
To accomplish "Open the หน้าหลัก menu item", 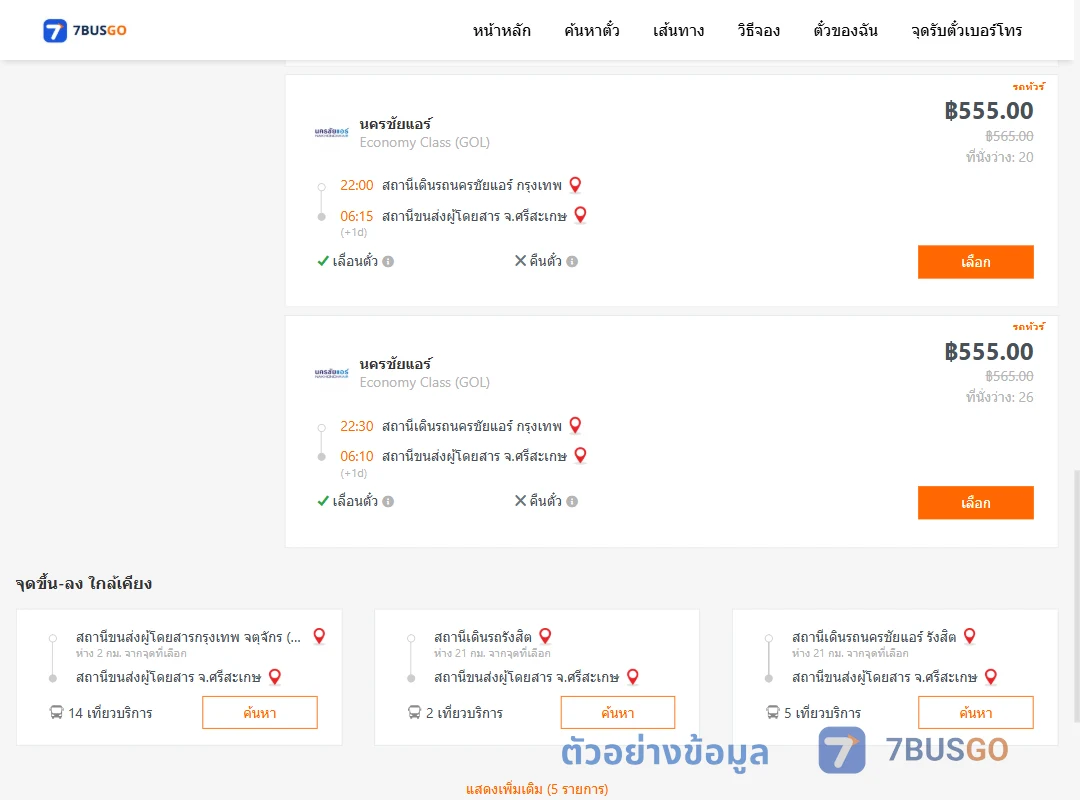I will click(x=501, y=30).
